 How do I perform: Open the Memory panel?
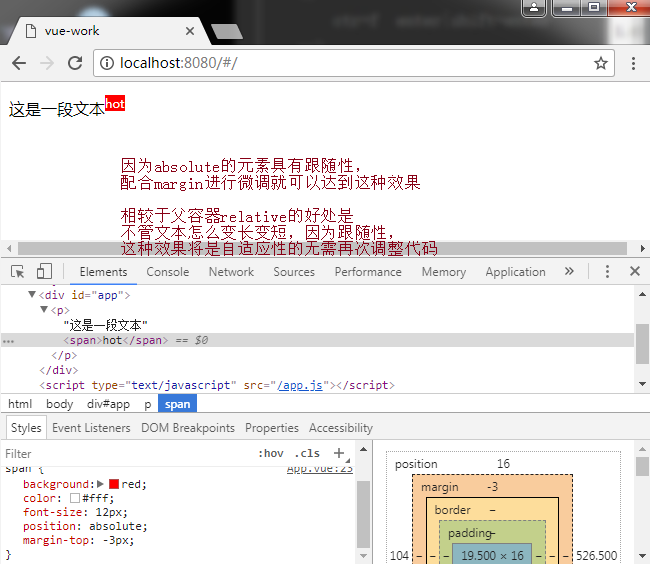444,272
